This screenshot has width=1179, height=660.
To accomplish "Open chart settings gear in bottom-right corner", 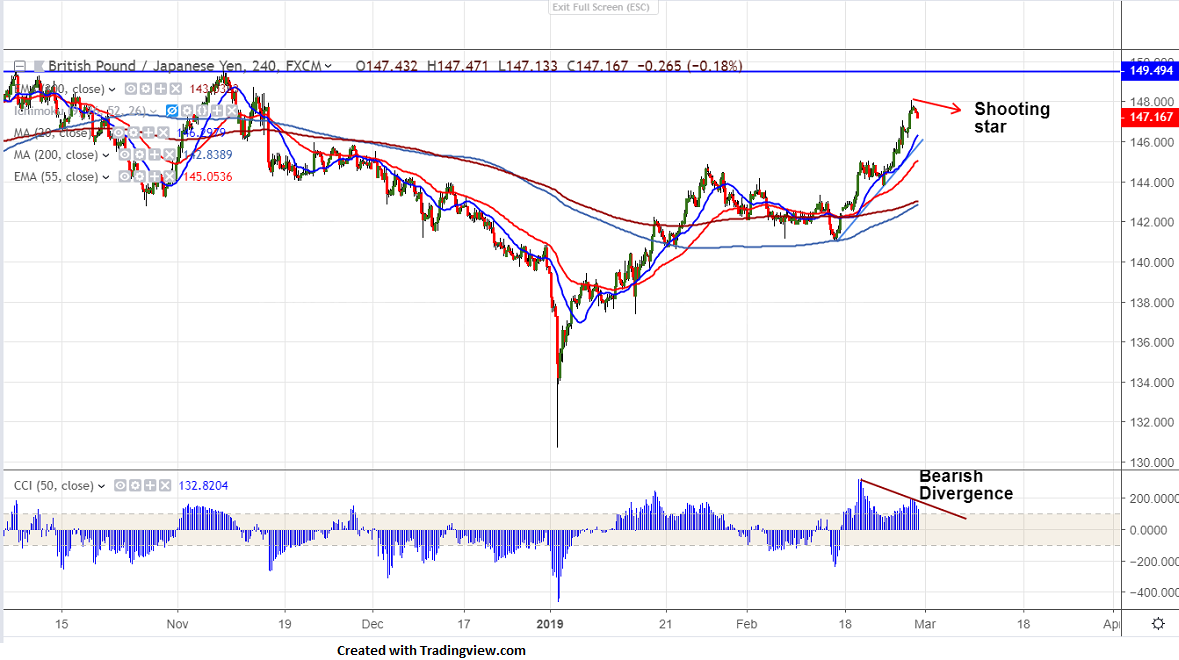I will click(1158, 623).
